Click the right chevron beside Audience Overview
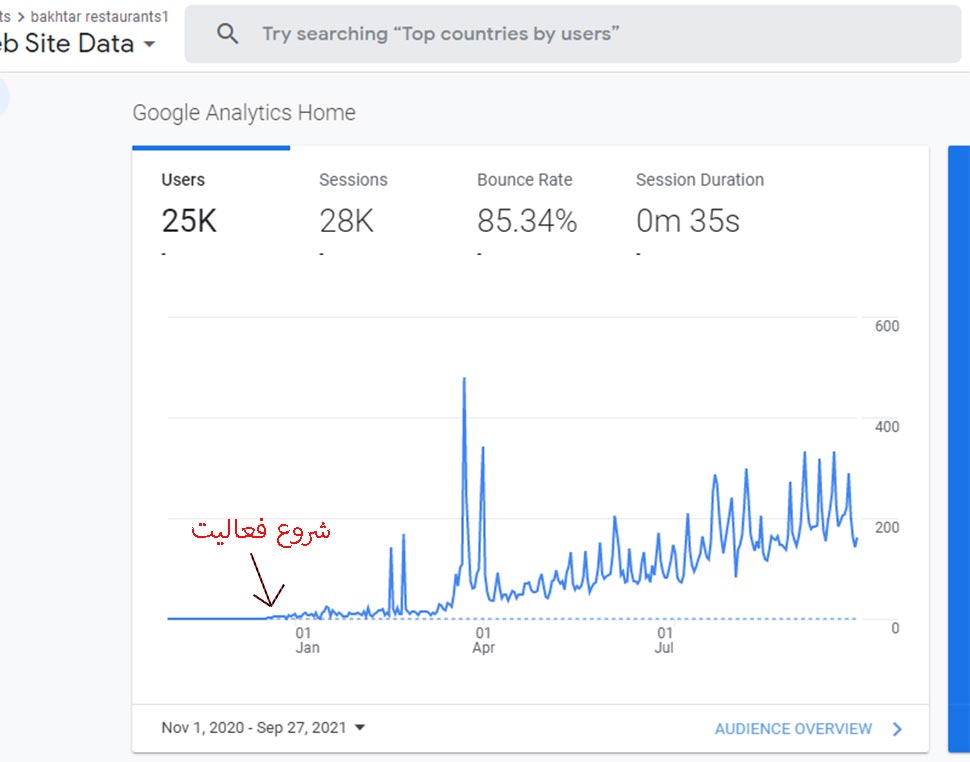Image resolution: width=970 pixels, height=762 pixels. click(x=897, y=729)
